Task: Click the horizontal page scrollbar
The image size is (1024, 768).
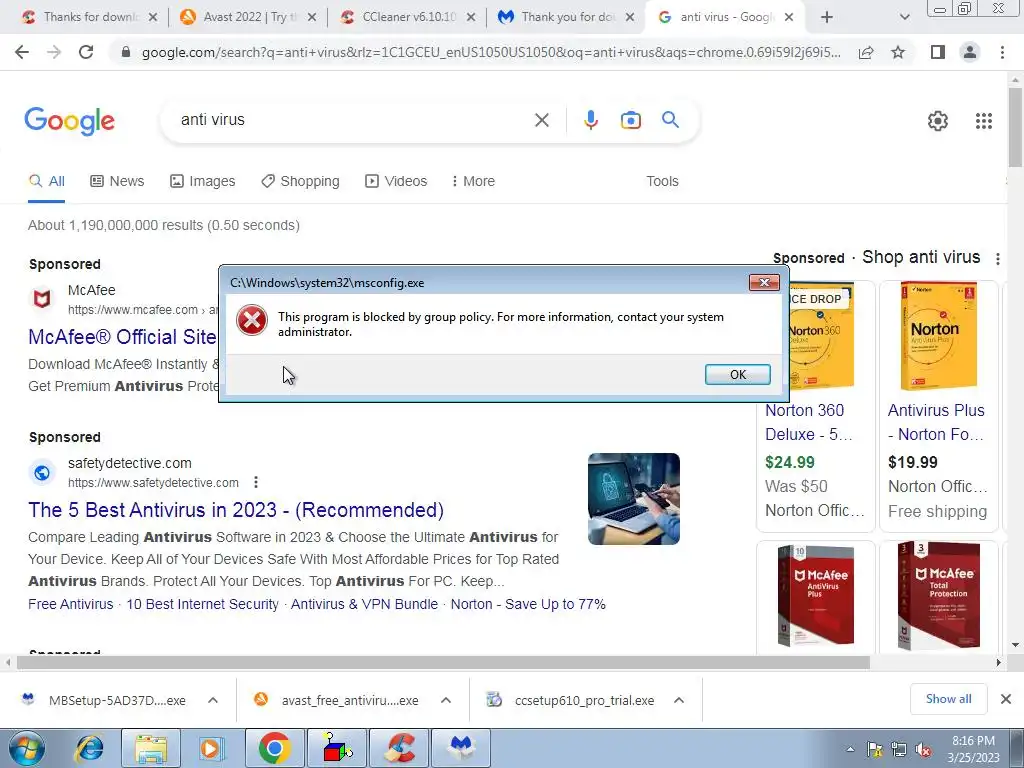Action: click(x=443, y=662)
